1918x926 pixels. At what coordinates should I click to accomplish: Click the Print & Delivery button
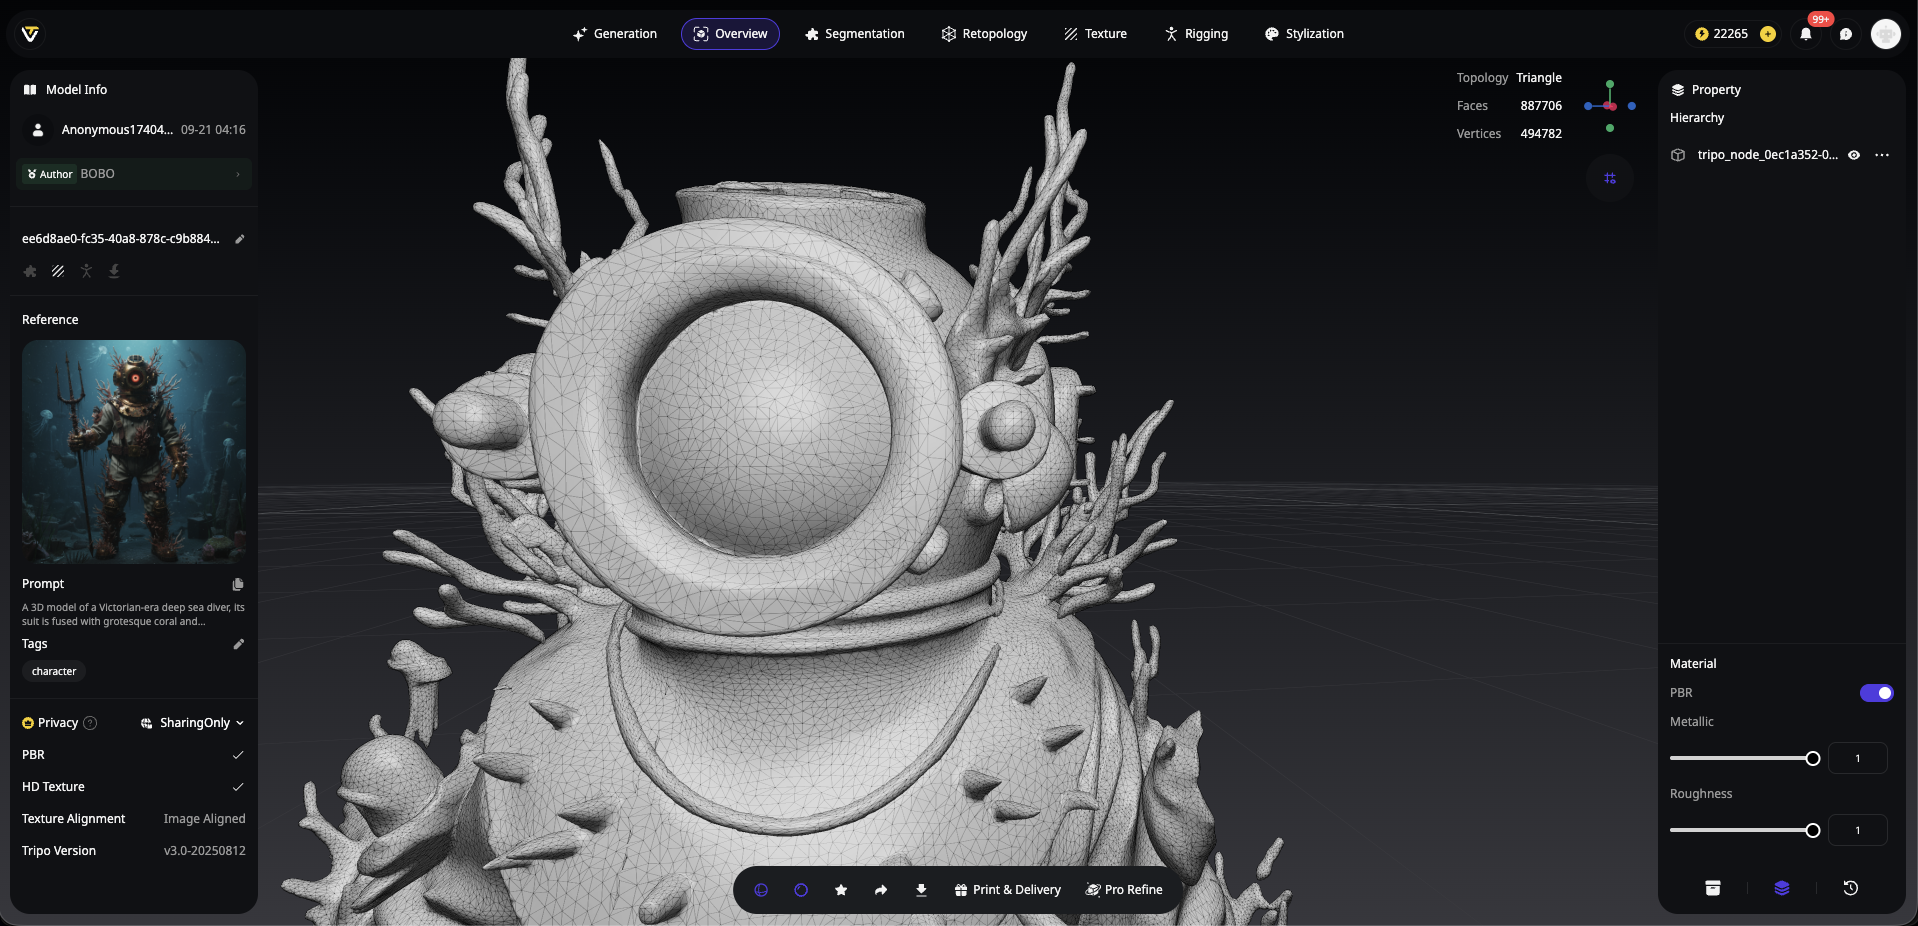(x=1007, y=890)
